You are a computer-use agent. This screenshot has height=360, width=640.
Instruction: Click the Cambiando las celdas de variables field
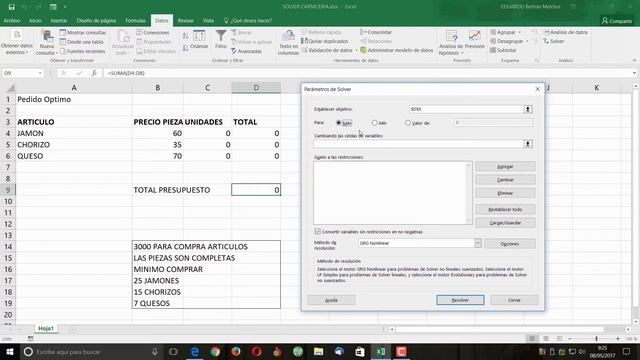[x=418, y=144]
